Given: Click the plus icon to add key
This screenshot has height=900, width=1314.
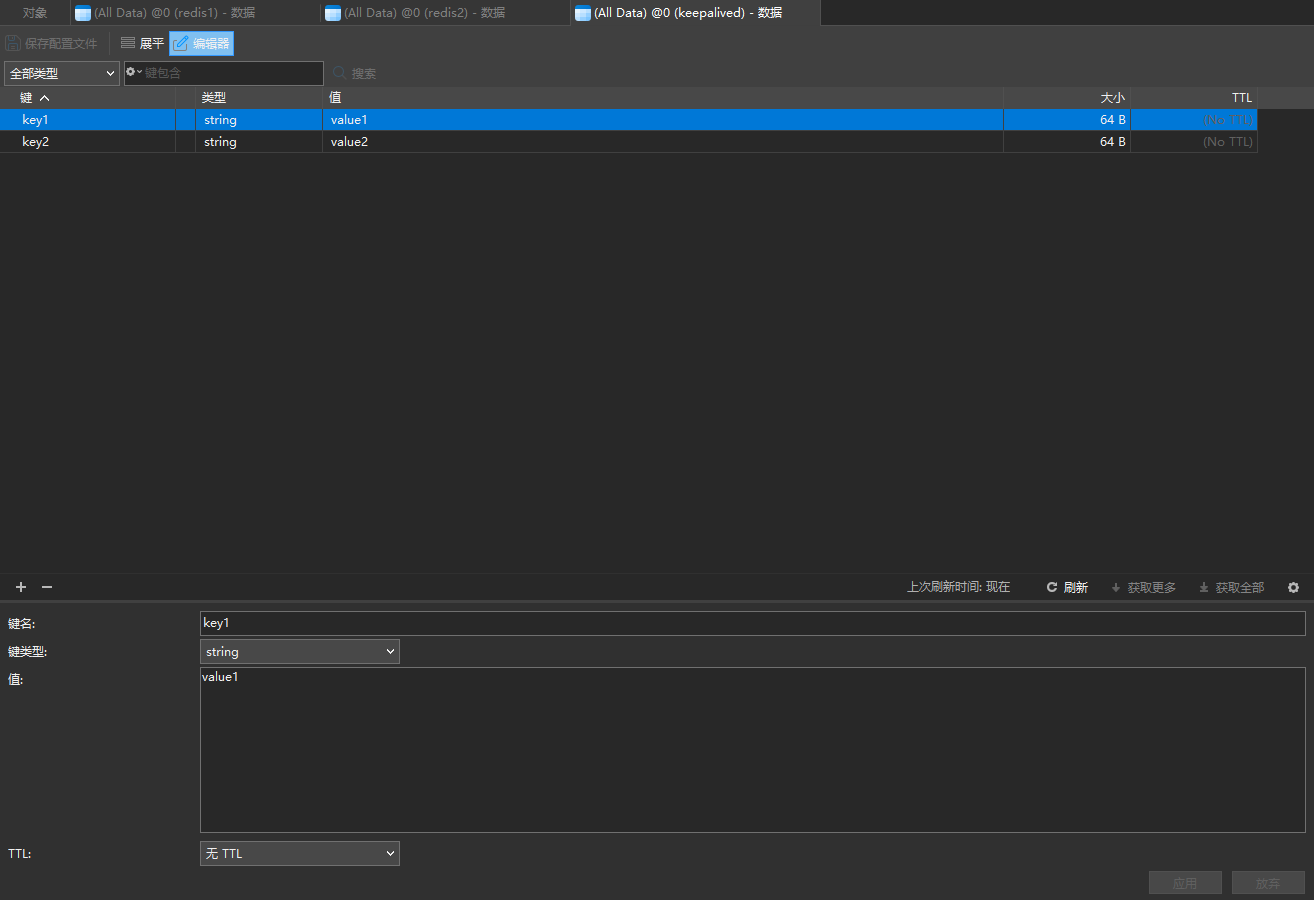Looking at the screenshot, I should coord(21,587).
